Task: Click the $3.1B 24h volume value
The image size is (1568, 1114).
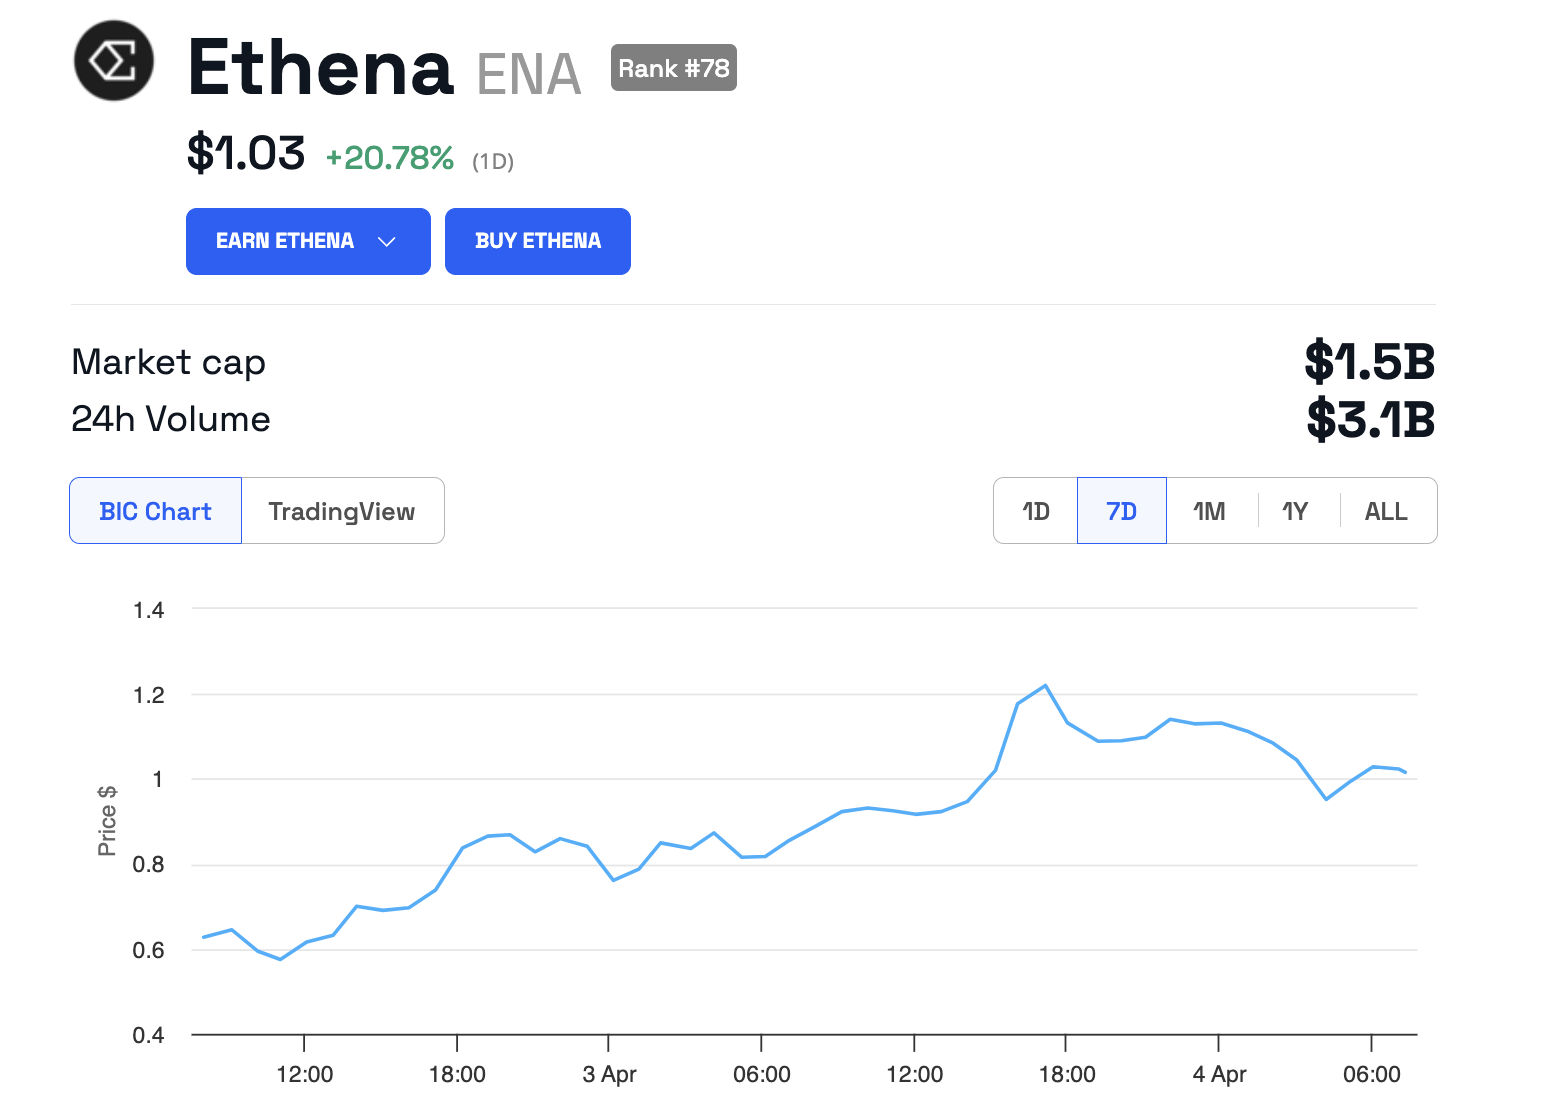Action: (x=1370, y=419)
